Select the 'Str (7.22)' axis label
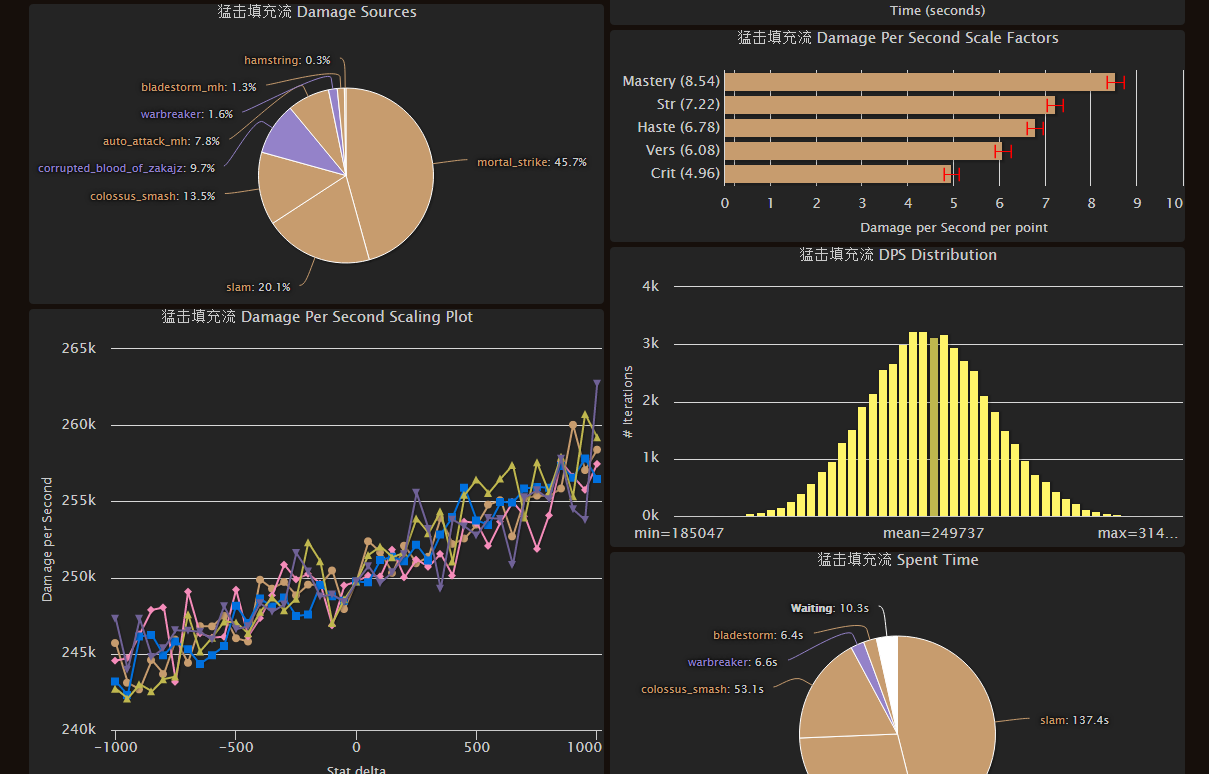The width and height of the screenshot is (1209, 774). click(688, 104)
